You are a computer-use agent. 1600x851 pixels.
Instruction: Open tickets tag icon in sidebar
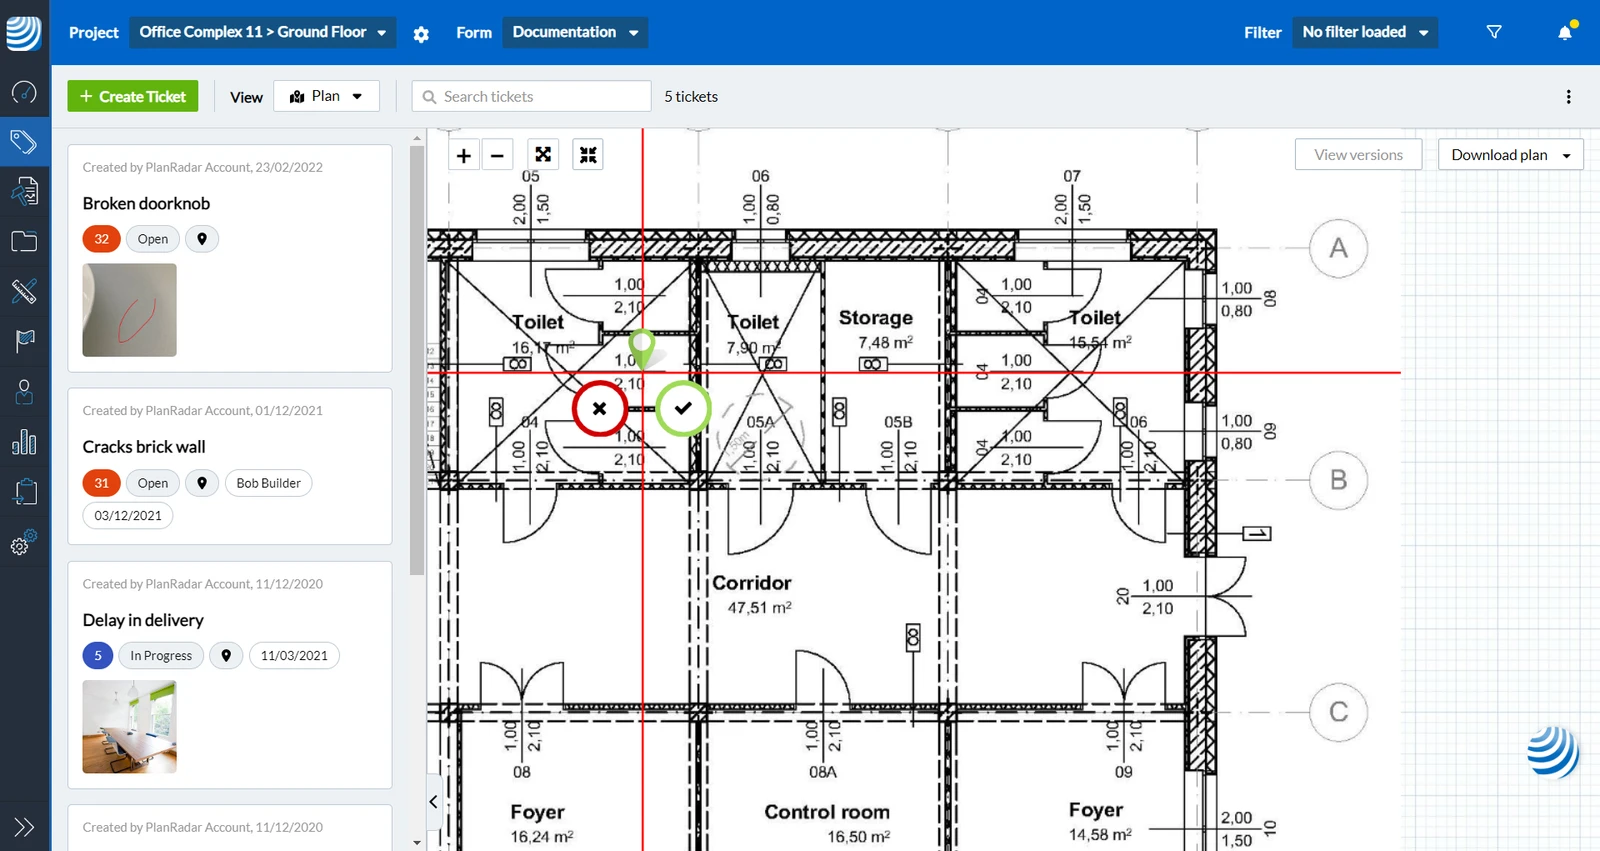pos(24,141)
